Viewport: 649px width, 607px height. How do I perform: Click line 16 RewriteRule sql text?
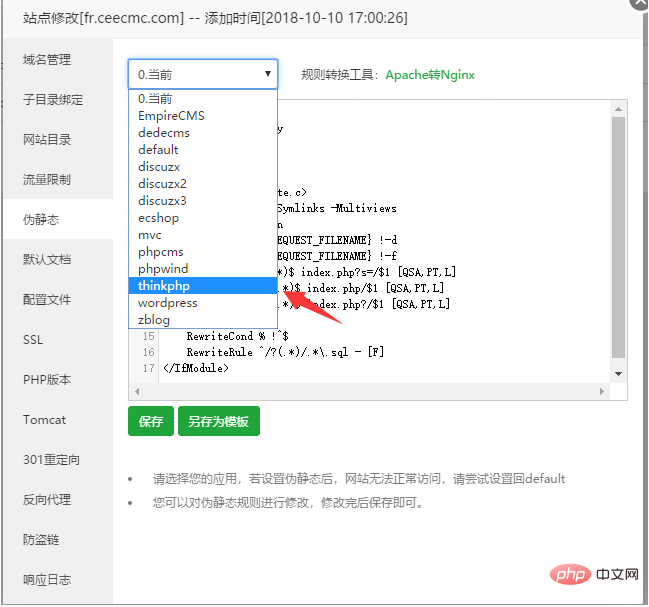(285, 352)
